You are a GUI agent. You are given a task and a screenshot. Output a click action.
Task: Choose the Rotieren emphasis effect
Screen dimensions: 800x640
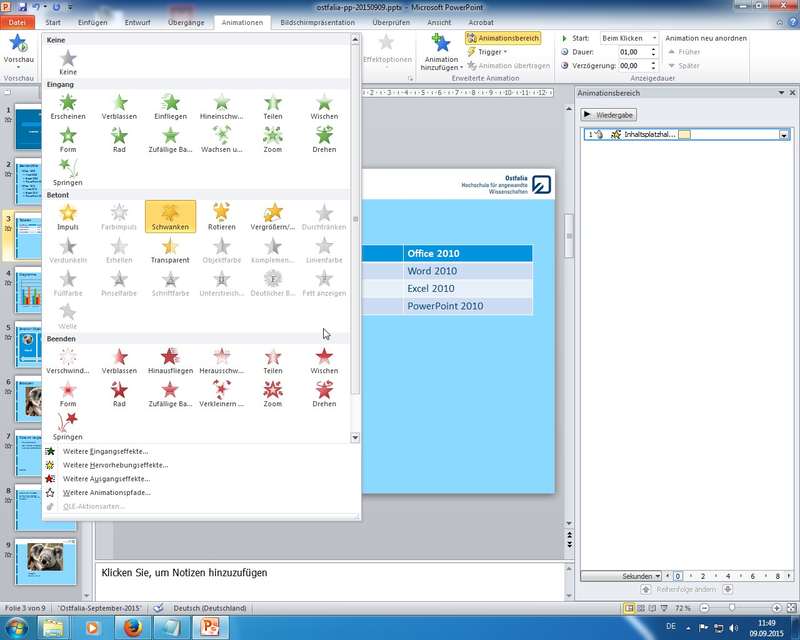pos(221,217)
